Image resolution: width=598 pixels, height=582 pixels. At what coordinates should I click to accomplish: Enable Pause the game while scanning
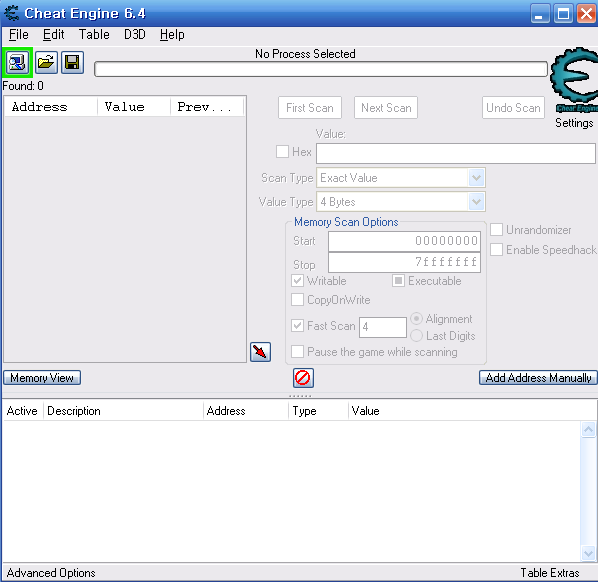coord(297,352)
